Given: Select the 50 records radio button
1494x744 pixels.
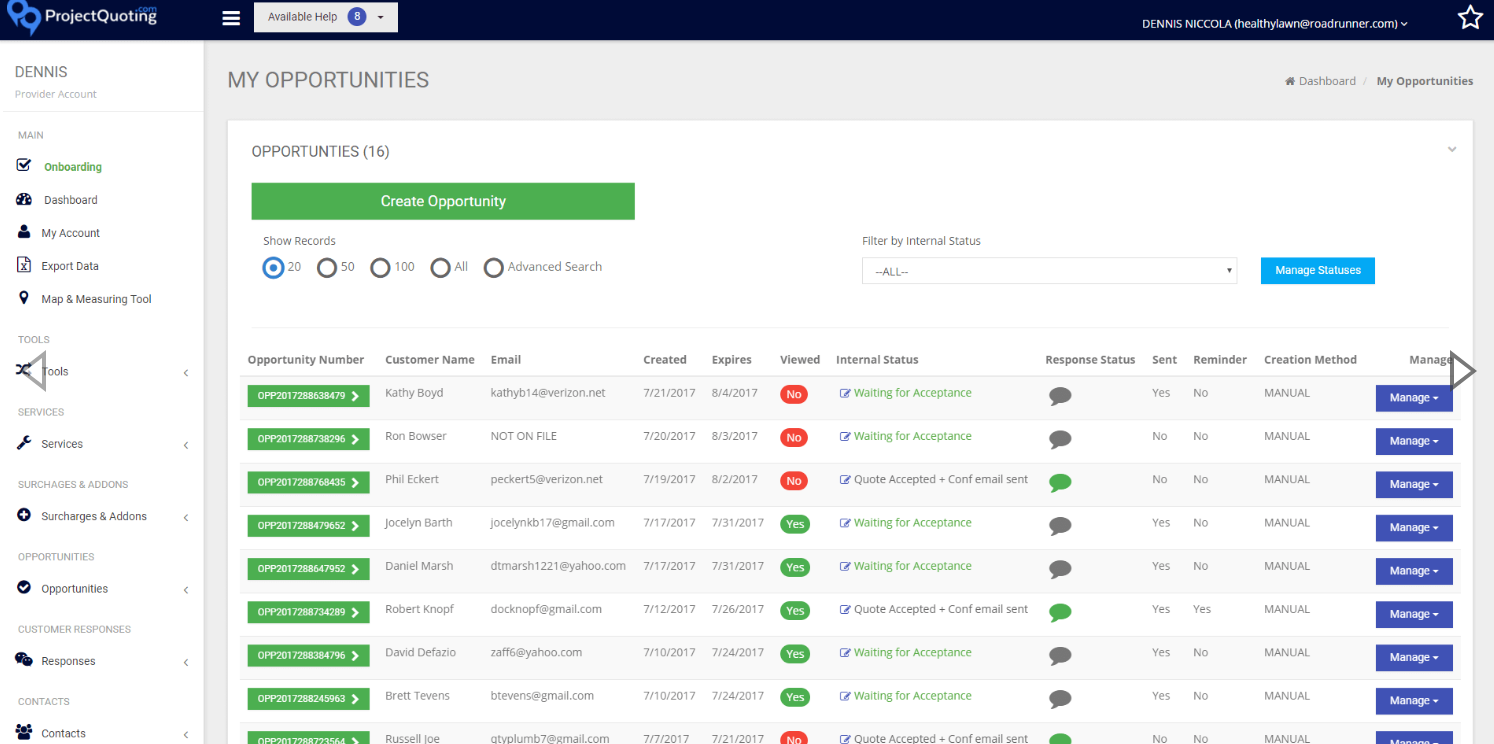Looking at the screenshot, I should (326, 268).
